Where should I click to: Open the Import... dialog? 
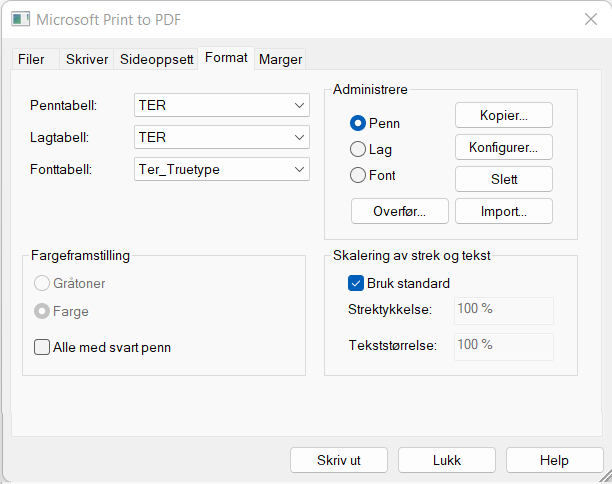(x=503, y=211)
